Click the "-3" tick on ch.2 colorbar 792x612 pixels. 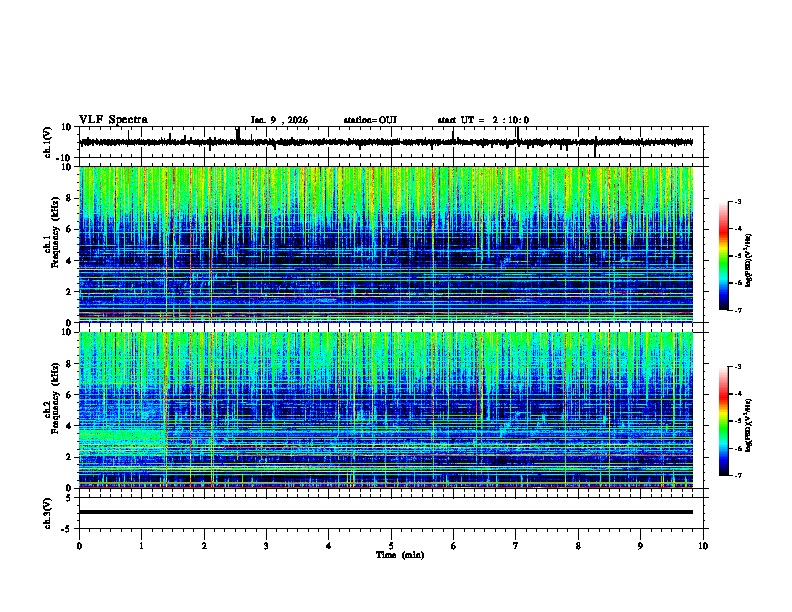click(x=737, y=367)
